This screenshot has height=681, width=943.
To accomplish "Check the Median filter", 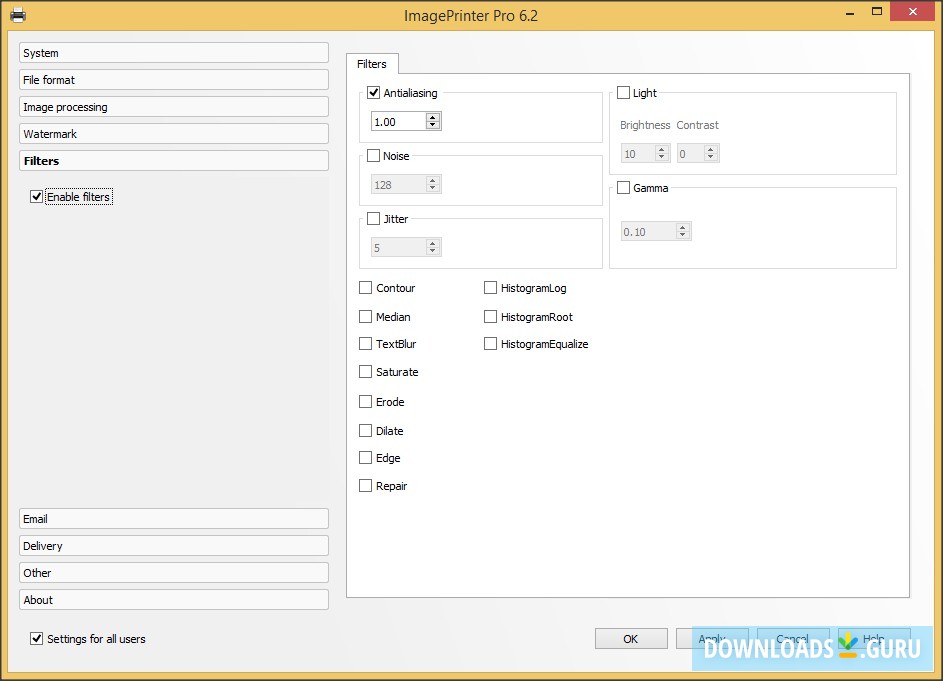I will [365, 316].
